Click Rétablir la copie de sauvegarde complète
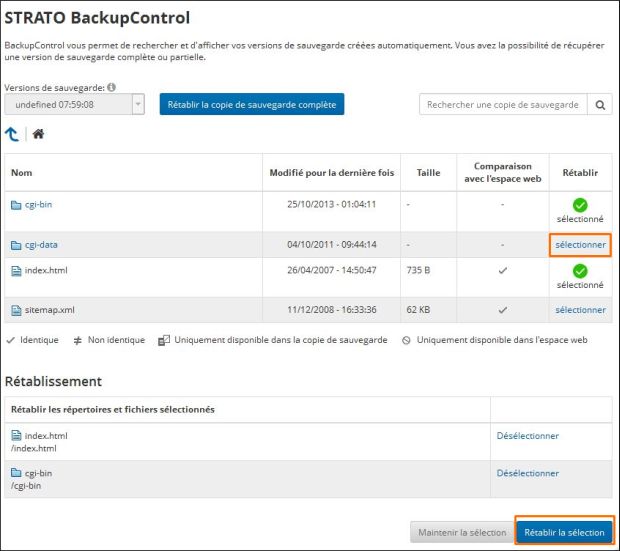620x551 pixels. pyautogui.click(x=251, y=104)
